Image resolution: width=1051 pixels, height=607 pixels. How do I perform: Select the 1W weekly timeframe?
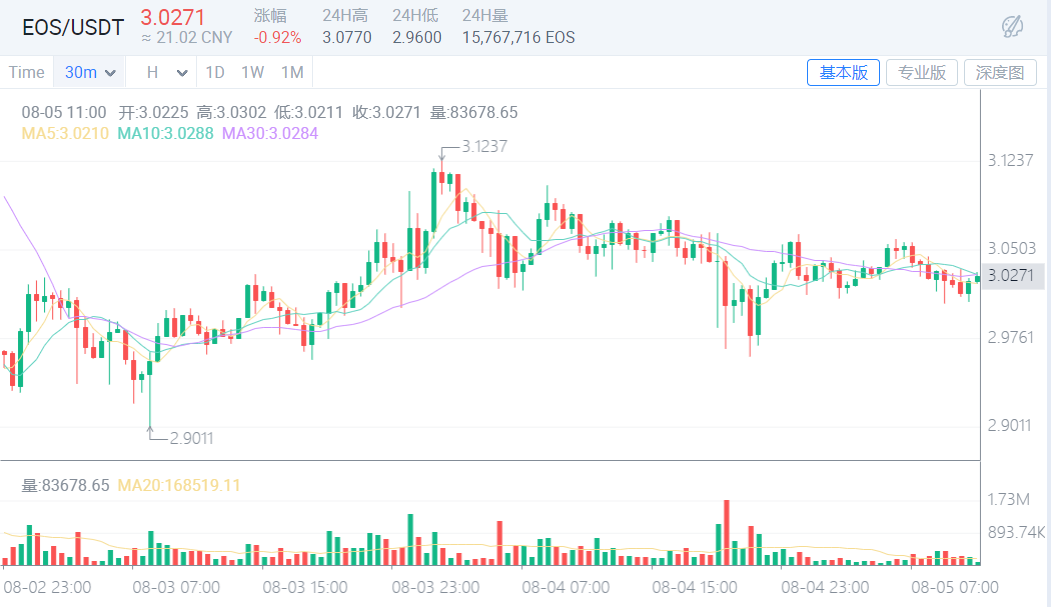[252, 71]
